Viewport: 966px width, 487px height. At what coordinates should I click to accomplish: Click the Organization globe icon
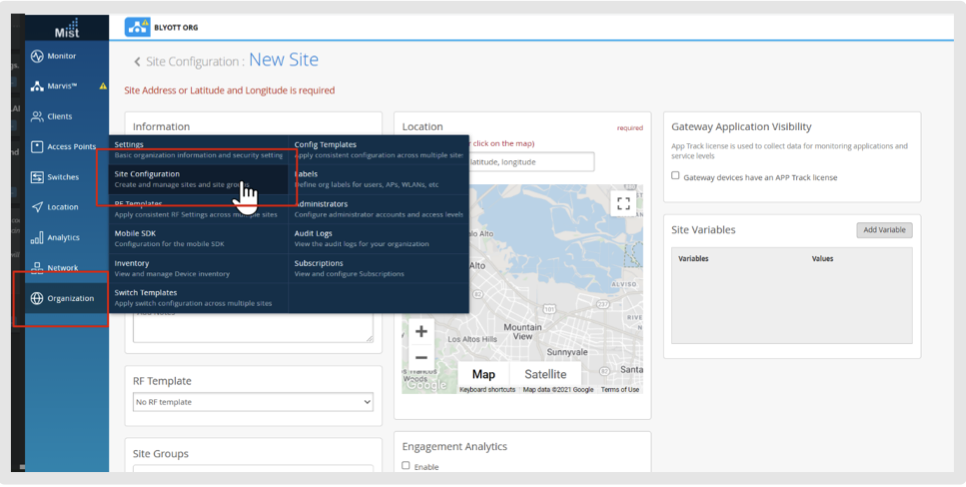[x=37, y=298]
